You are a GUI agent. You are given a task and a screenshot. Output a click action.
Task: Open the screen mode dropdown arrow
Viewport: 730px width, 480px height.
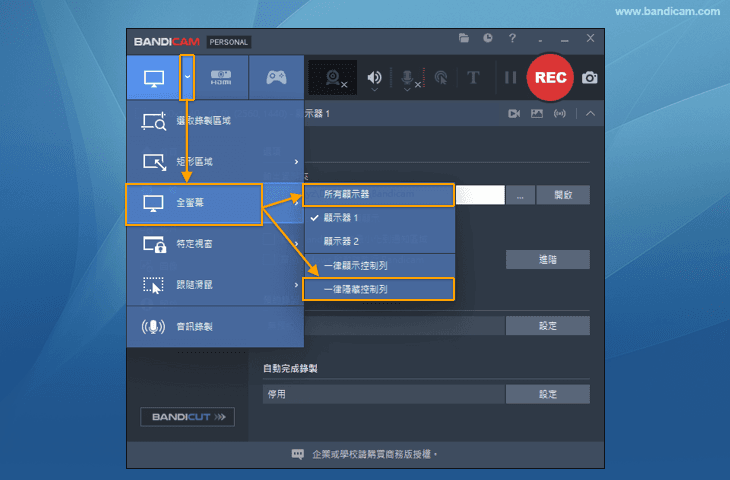(x=187, y=77)
